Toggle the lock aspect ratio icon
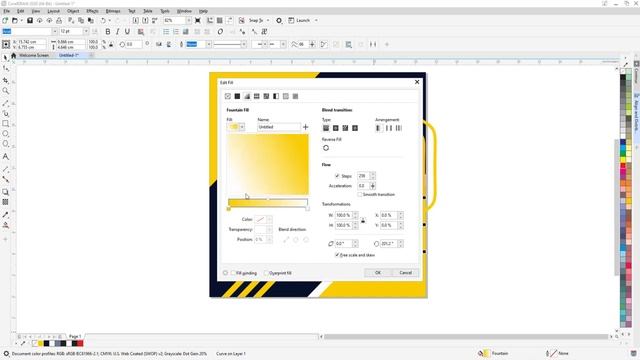640x360 pixels. pos(363,220)
